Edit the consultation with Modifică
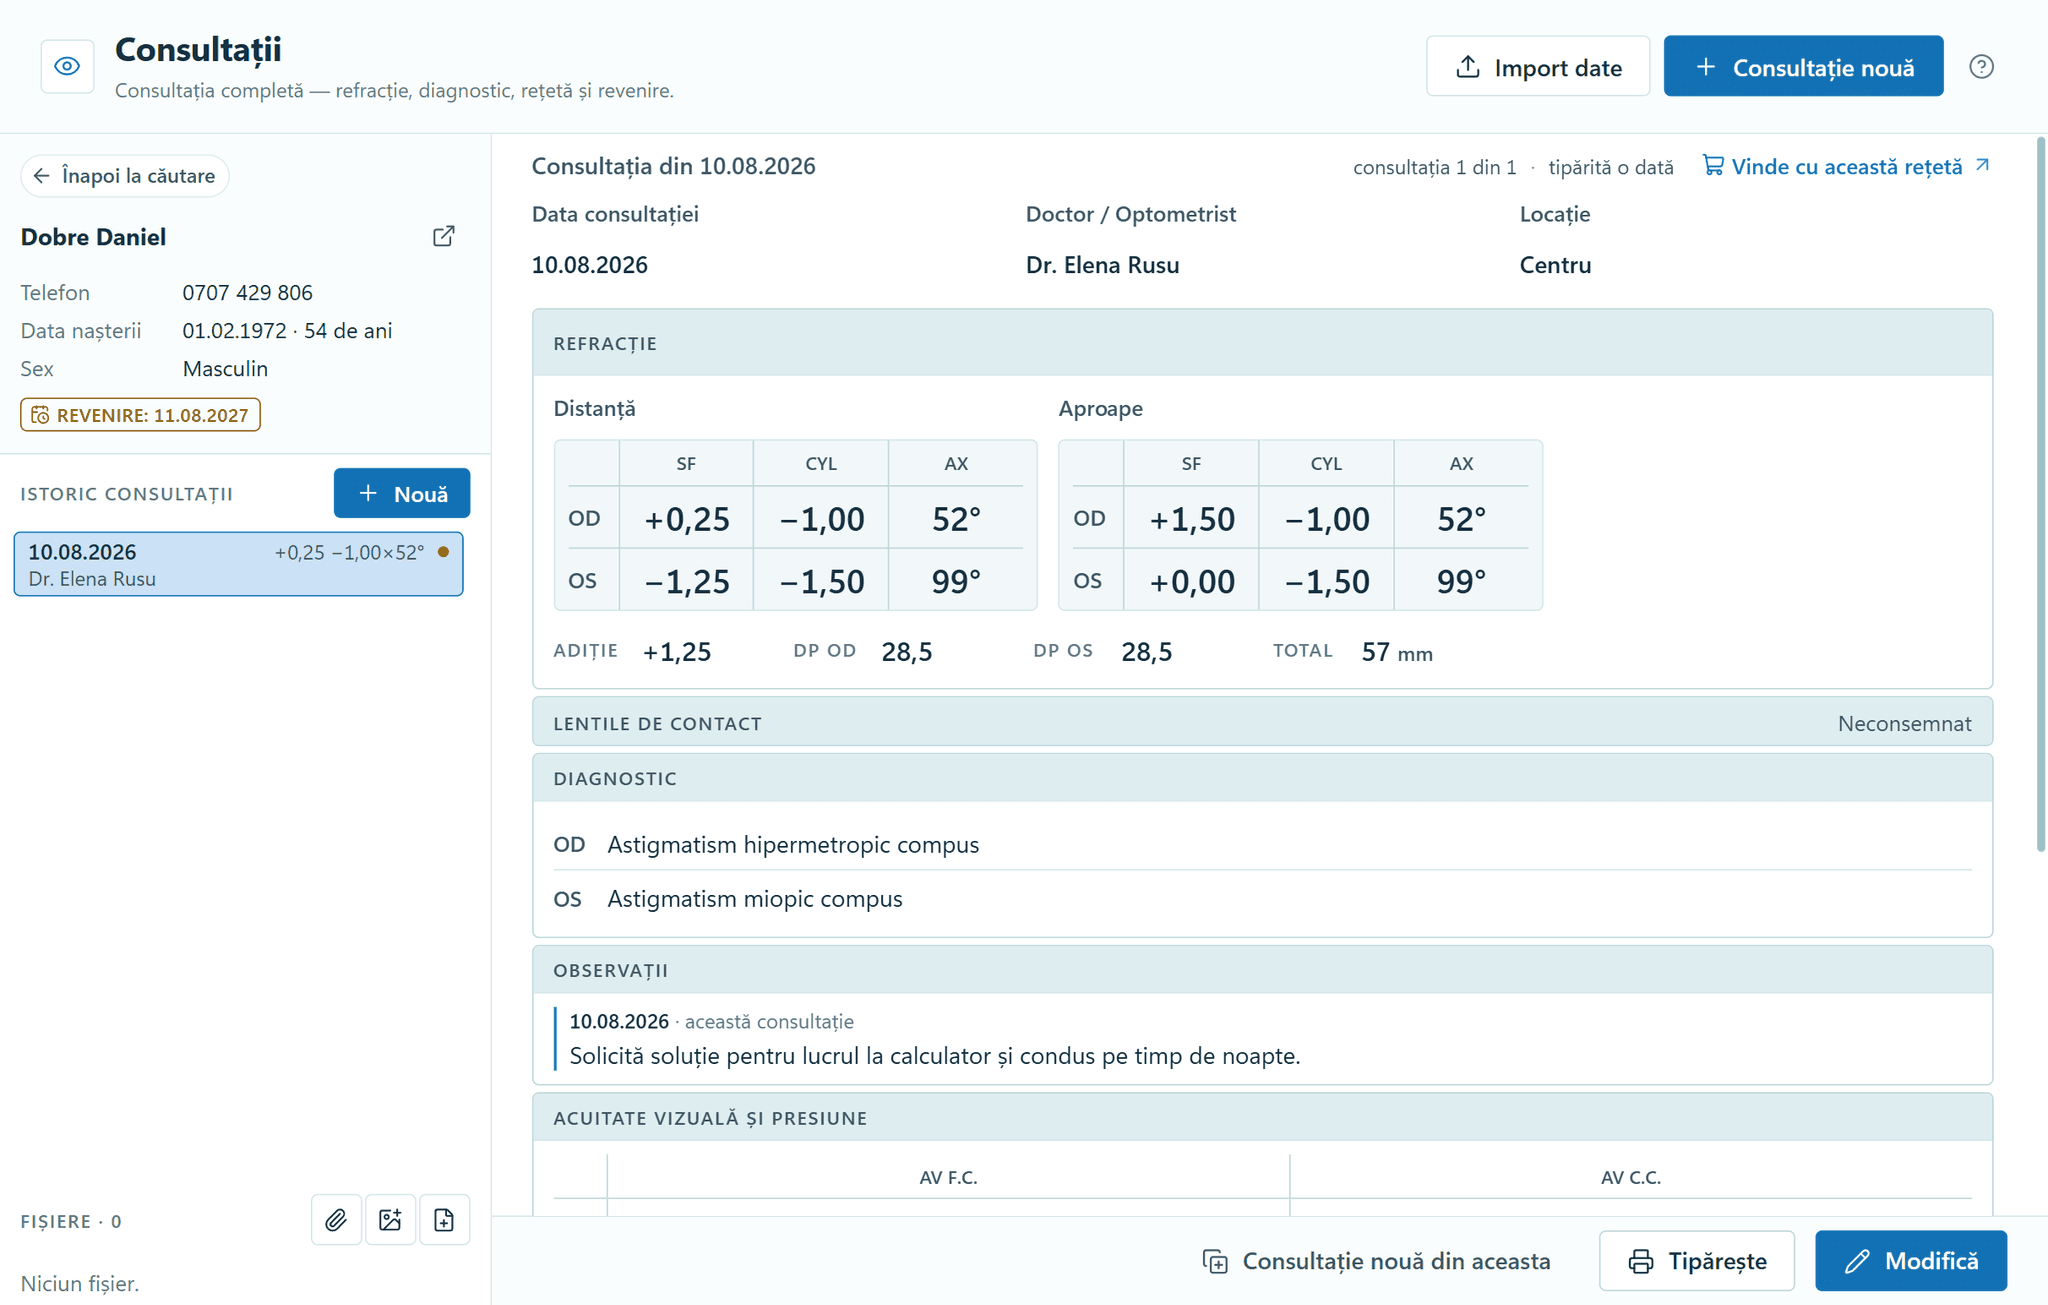The height and width of the screenshot is (1305, 2048). click(x=1911, y=1261)
